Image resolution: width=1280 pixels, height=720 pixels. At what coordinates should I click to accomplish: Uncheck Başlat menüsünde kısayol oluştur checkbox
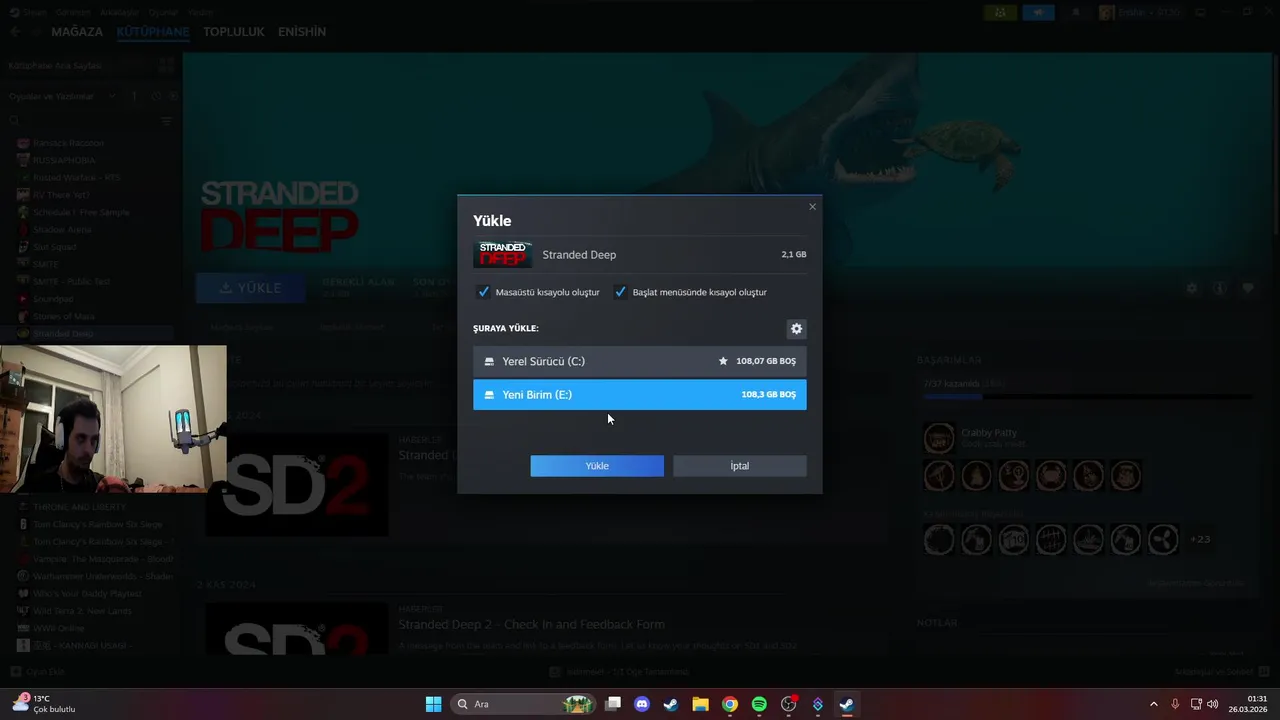[x=620, y=292]
